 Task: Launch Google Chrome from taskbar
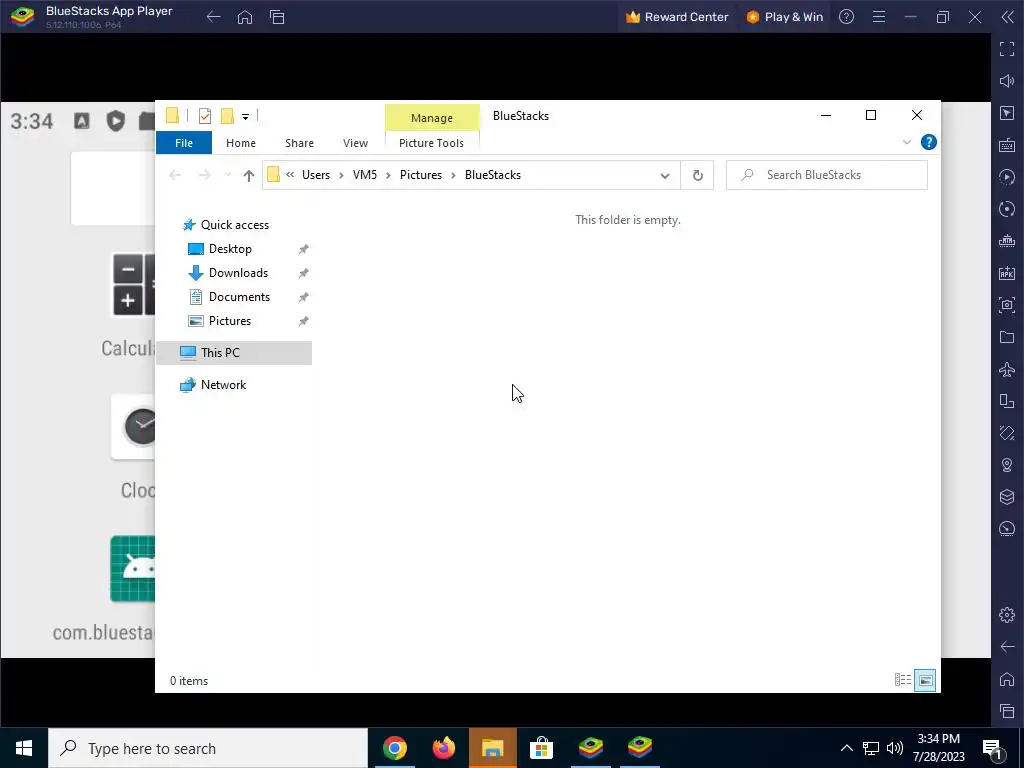click(394, 748)
